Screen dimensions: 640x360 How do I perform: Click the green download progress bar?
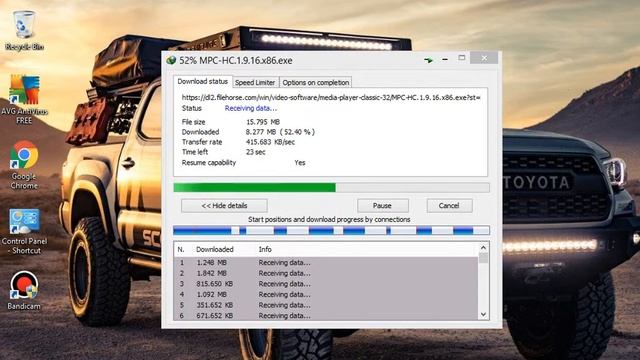tap(331, 187)
